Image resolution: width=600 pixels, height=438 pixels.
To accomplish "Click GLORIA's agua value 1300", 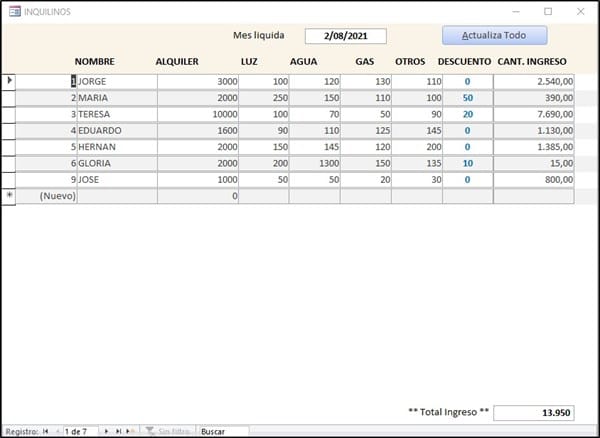I will [314, 163].
